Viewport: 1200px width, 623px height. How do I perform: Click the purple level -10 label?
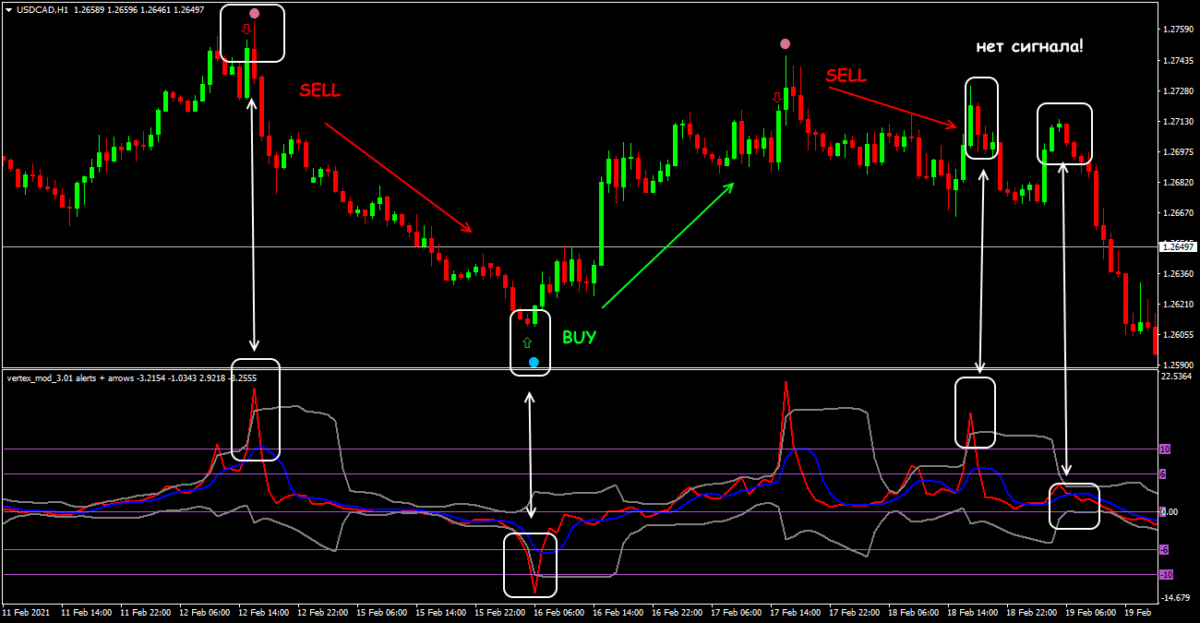point(1164,575)
